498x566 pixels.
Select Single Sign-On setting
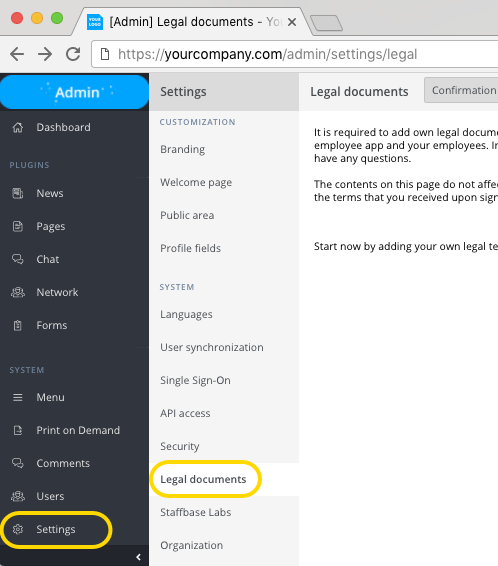(x=224, y=380)
